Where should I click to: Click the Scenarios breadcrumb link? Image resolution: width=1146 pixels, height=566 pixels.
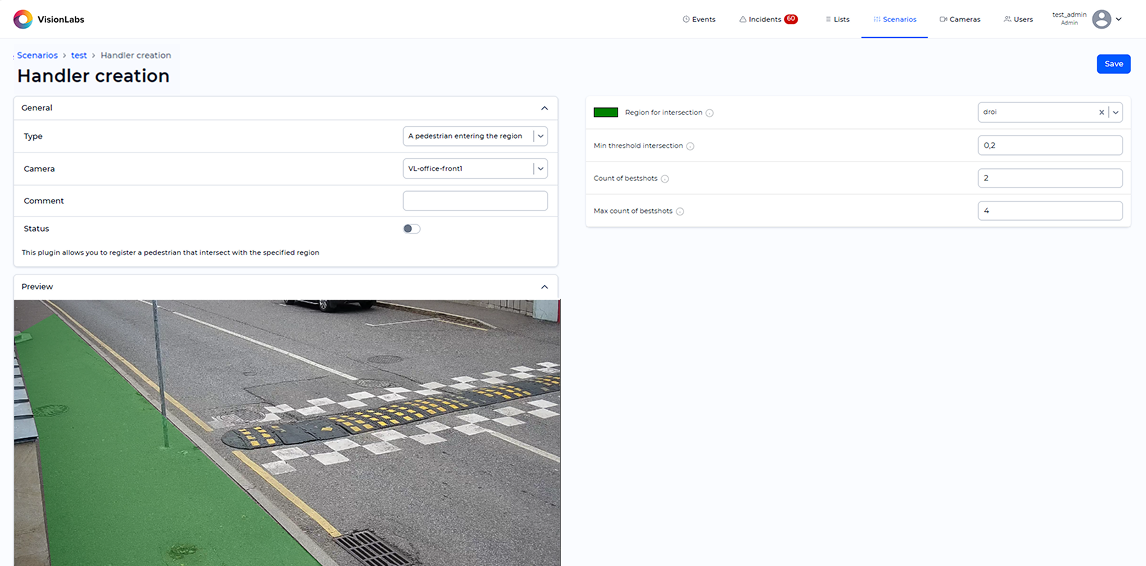[x=37, y=55]
